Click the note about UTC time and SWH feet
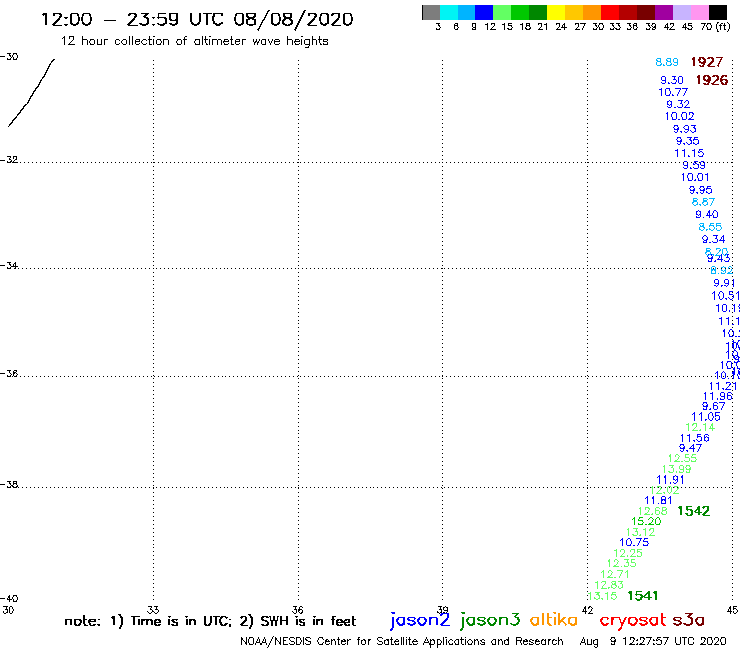Viewport: 740px width, 650px height. click(x=210, y=621)
